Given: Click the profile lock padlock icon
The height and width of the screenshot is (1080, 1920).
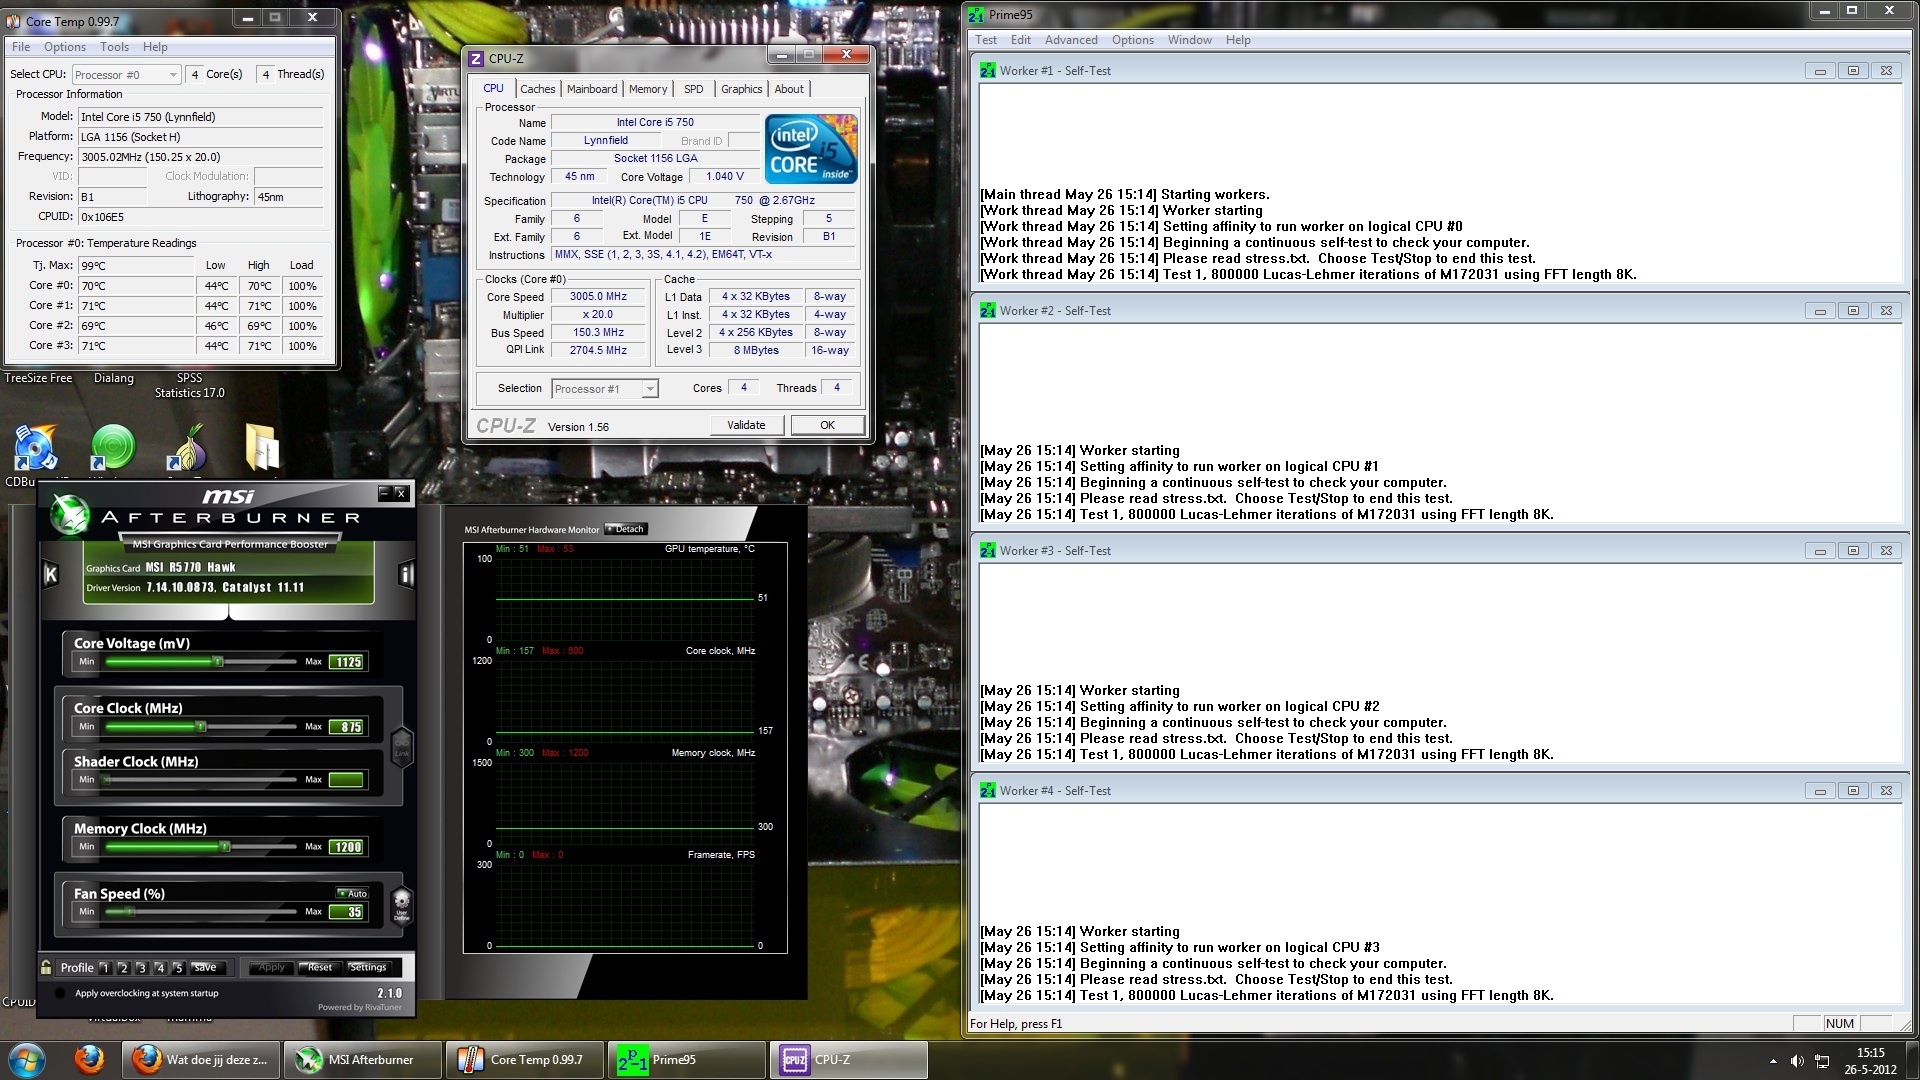Looking at the screenshot, I should tap(46, 967).
